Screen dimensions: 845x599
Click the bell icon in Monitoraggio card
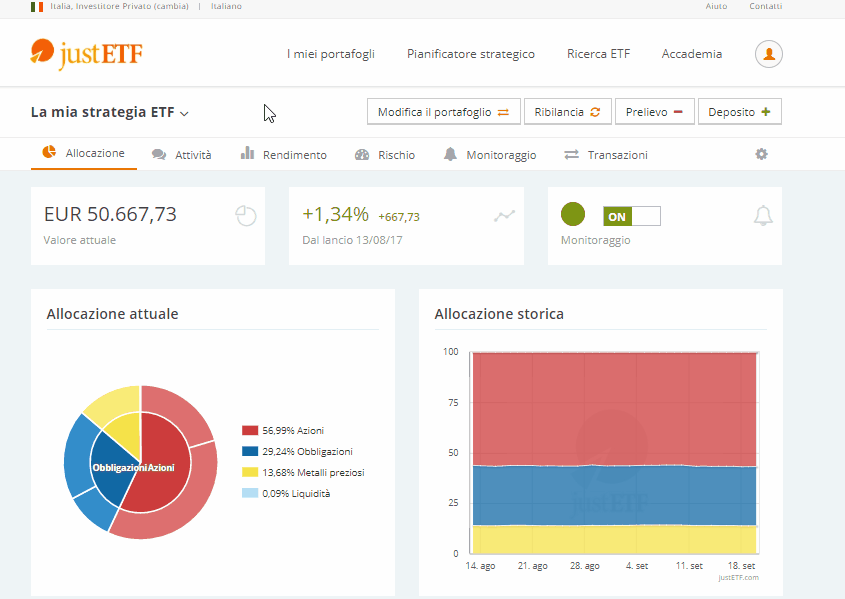tap(763, 216)
